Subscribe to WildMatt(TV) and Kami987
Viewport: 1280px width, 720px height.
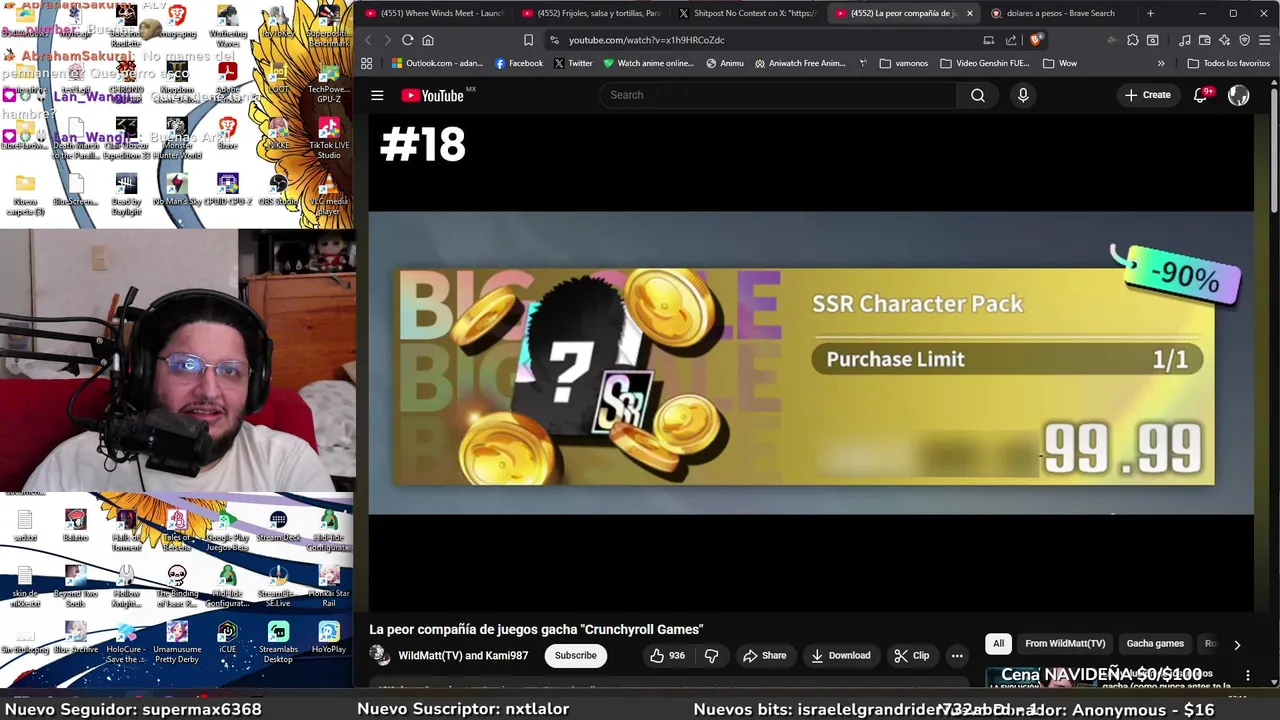coord(575,656)
